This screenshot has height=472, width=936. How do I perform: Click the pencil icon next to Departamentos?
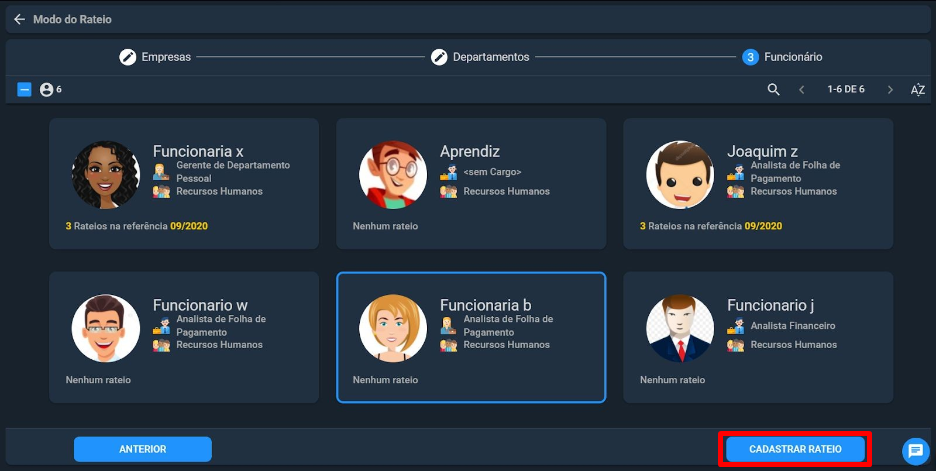pyautogui.click(x=439, y=57)
